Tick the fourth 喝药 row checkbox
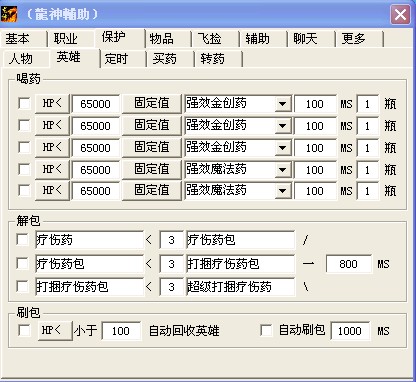Image resolution: width=416 pixels, height=382 pixels. click(24, 169)
